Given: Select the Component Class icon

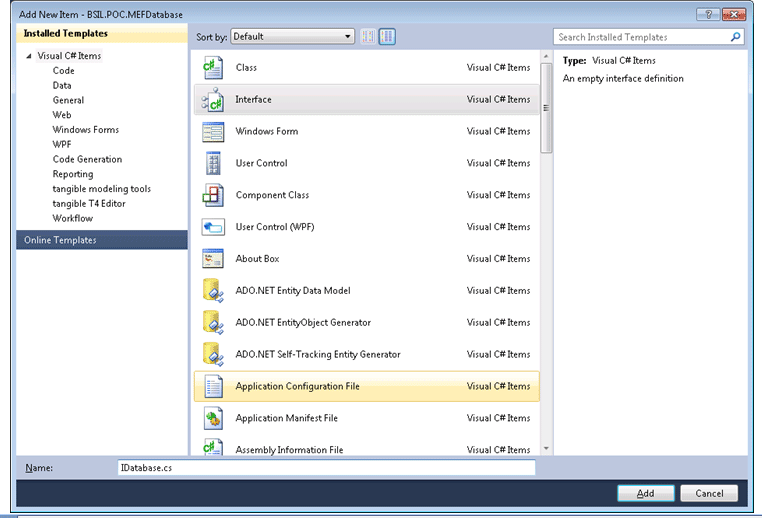Looking at the screenshot, I should pyautogui.click(x=213, y=195).
